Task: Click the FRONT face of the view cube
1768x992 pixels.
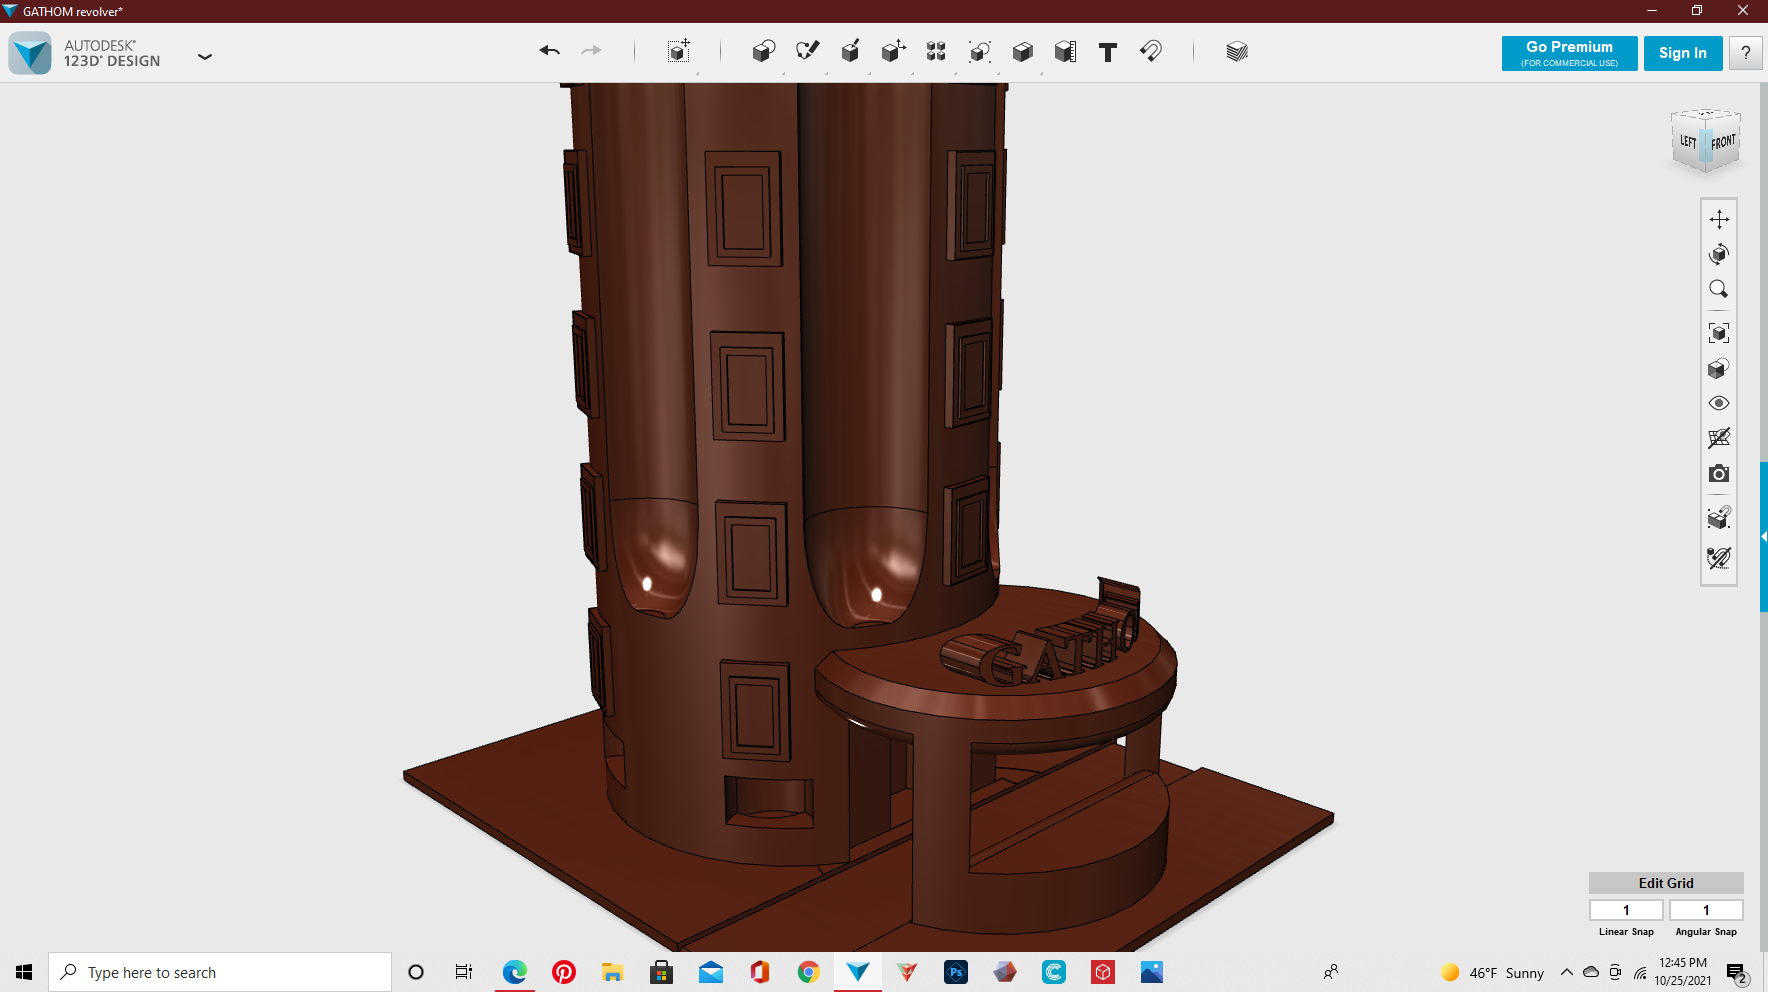Action: tap(1723, 143)
